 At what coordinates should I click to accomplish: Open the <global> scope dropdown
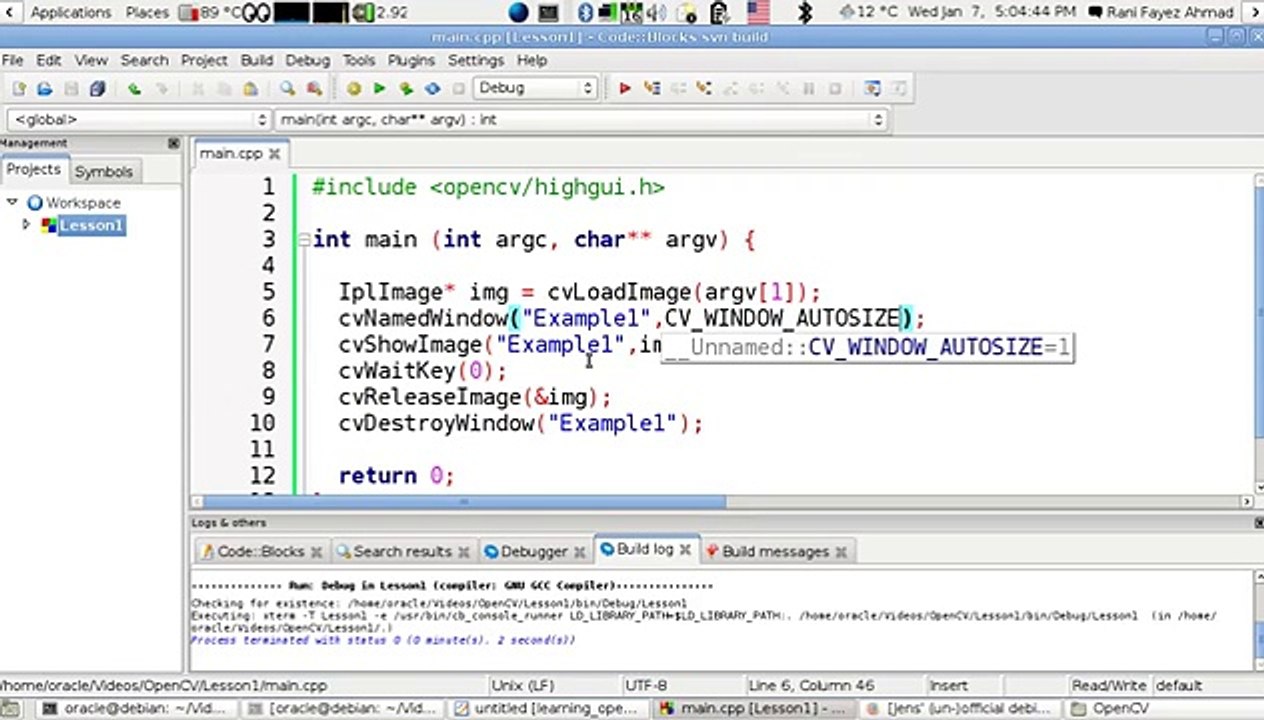[x=137, y=120]
